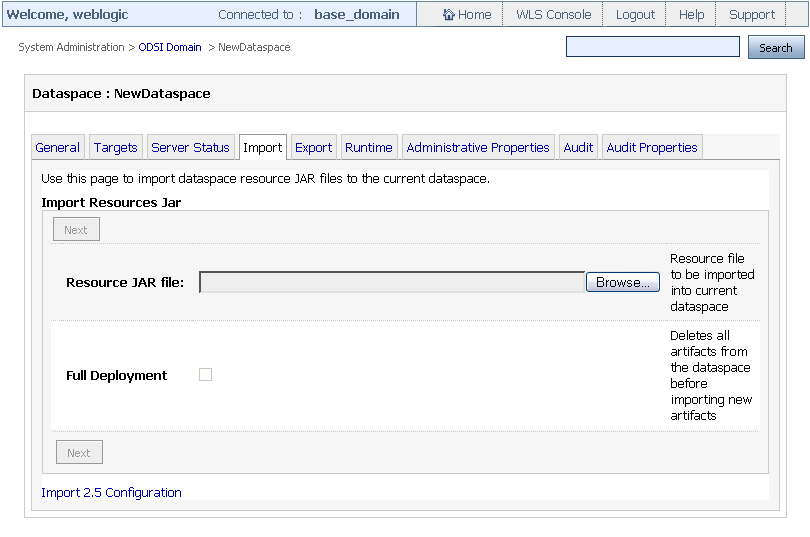Open the Audit Properties tab

click(651, 148)
